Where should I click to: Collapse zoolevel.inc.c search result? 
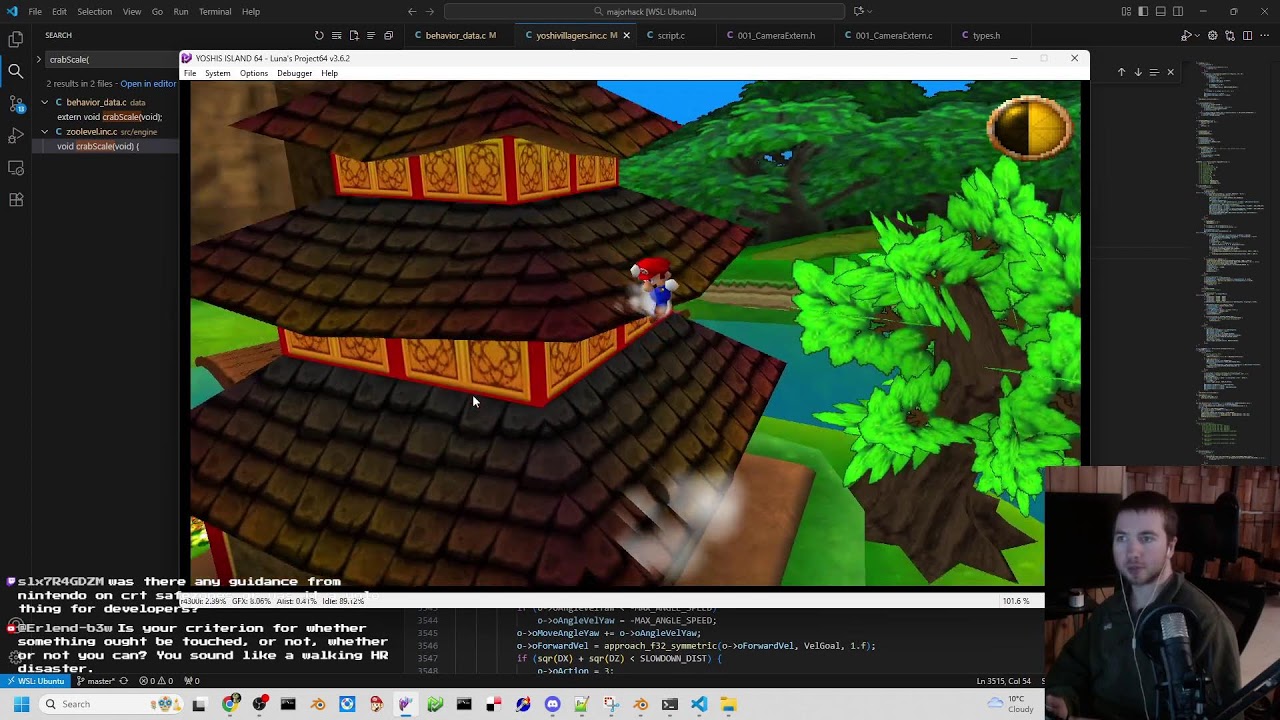pyautogui.click(x=44, y=131)
